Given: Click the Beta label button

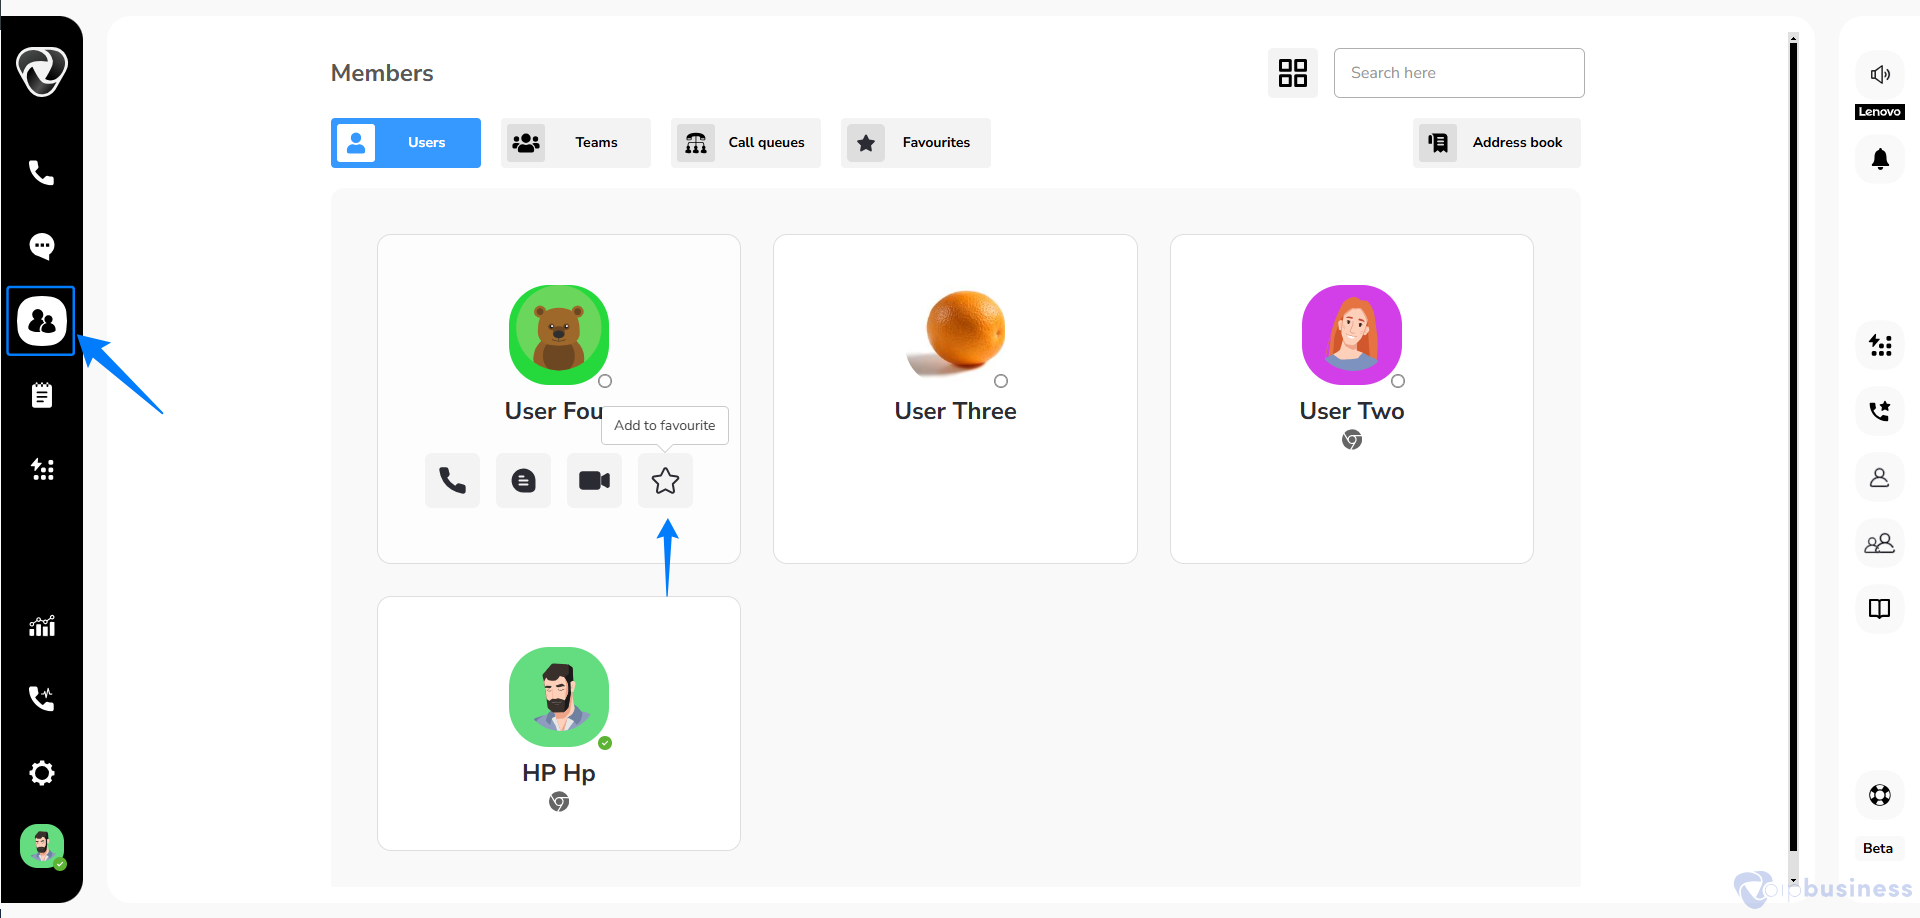Looking at the screenshot, I should click(x=1877, y=848).
